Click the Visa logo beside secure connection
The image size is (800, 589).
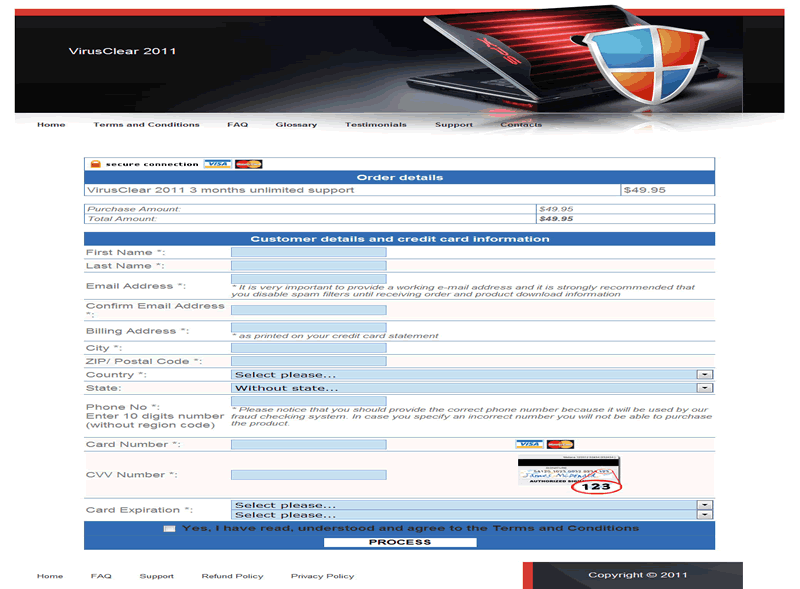[x=216, y=164]
